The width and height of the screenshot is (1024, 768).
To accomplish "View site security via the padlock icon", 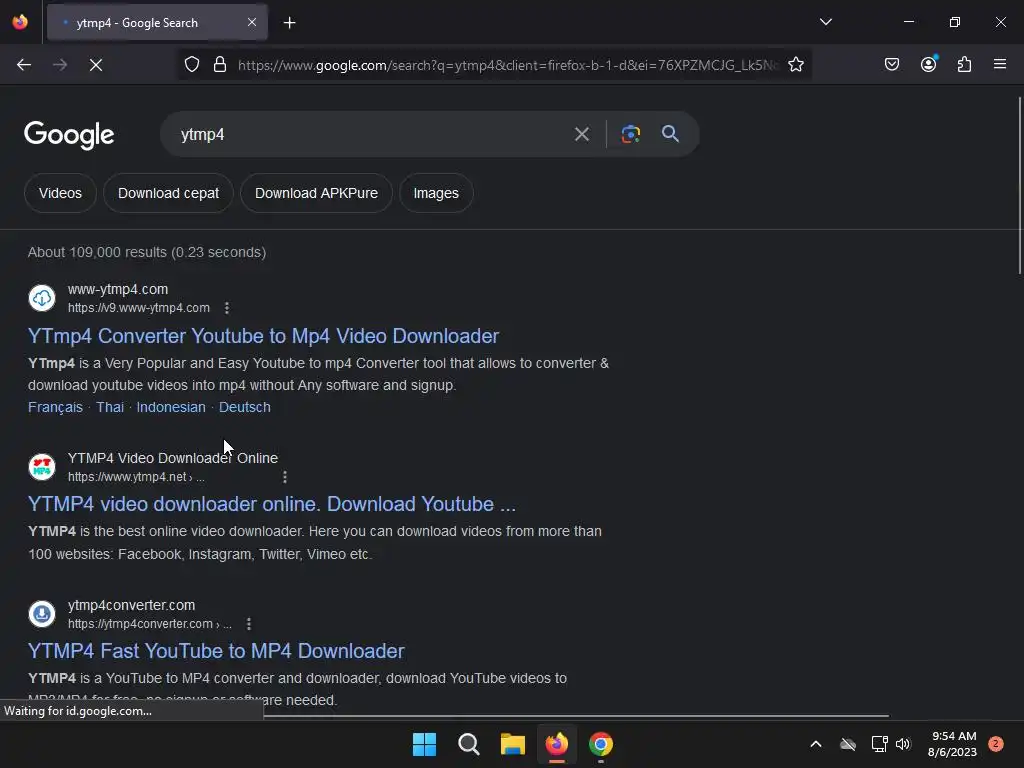I will click(220, 65).
